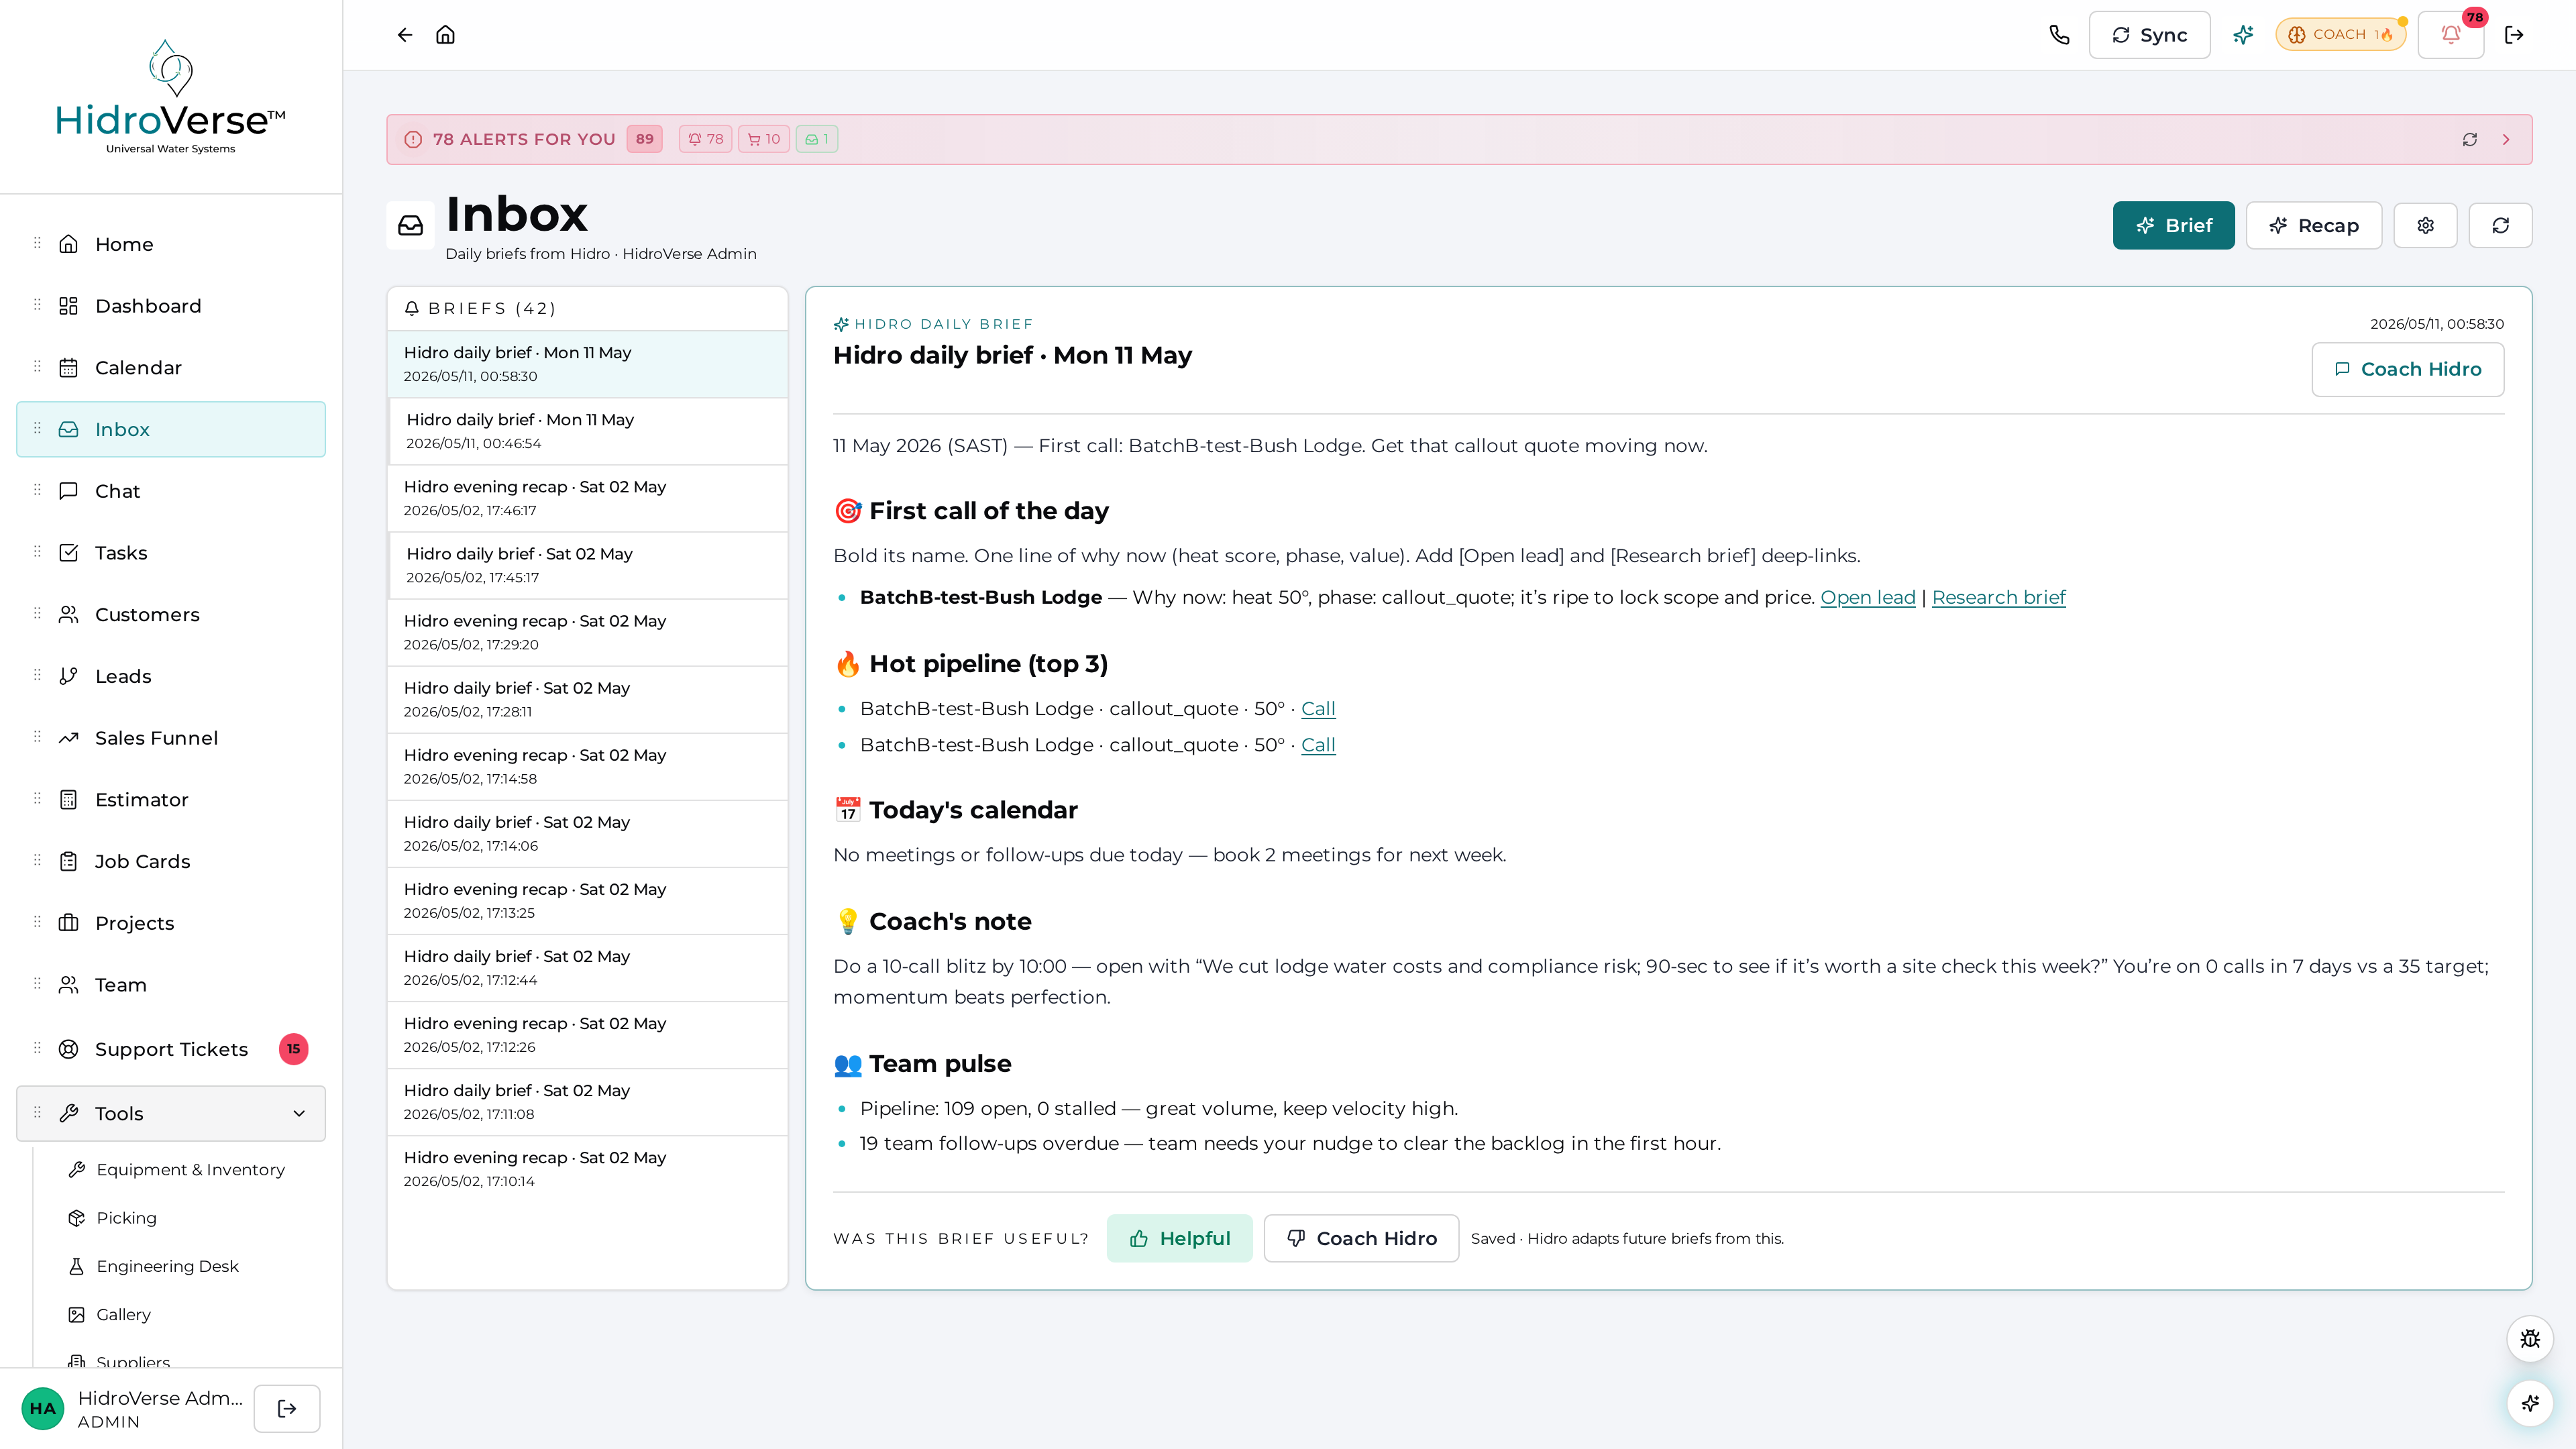
Task: Click sign-out button beside HidroVerse Admin
Action: click(287, 1408)
